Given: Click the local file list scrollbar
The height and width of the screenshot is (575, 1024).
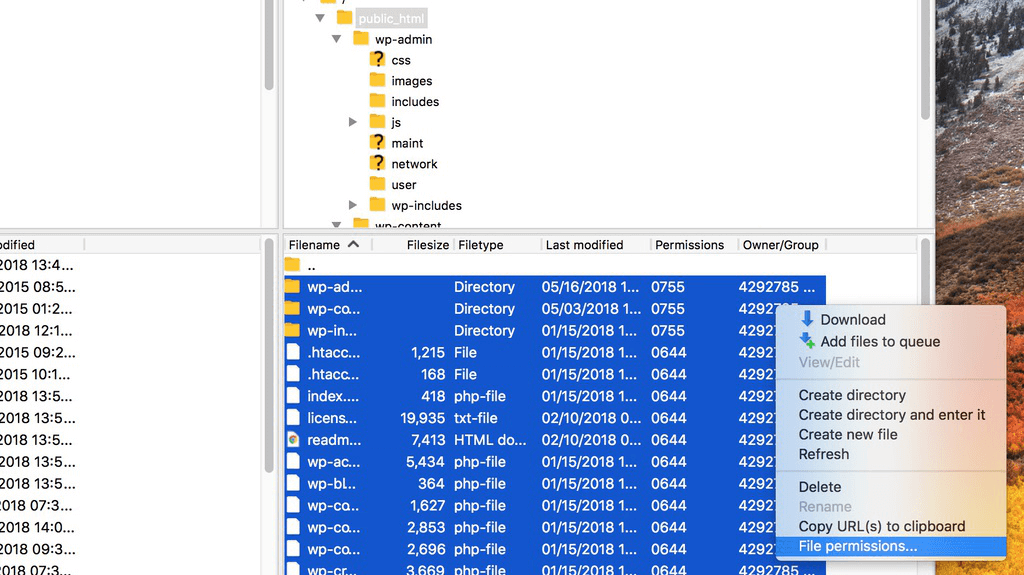Looking at the screenshot, I should pyautogui.click(x=268, y=355).
